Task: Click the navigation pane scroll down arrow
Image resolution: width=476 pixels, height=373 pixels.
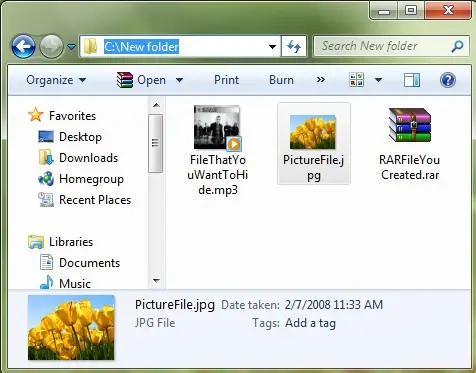Action: (x=156, y=281)
